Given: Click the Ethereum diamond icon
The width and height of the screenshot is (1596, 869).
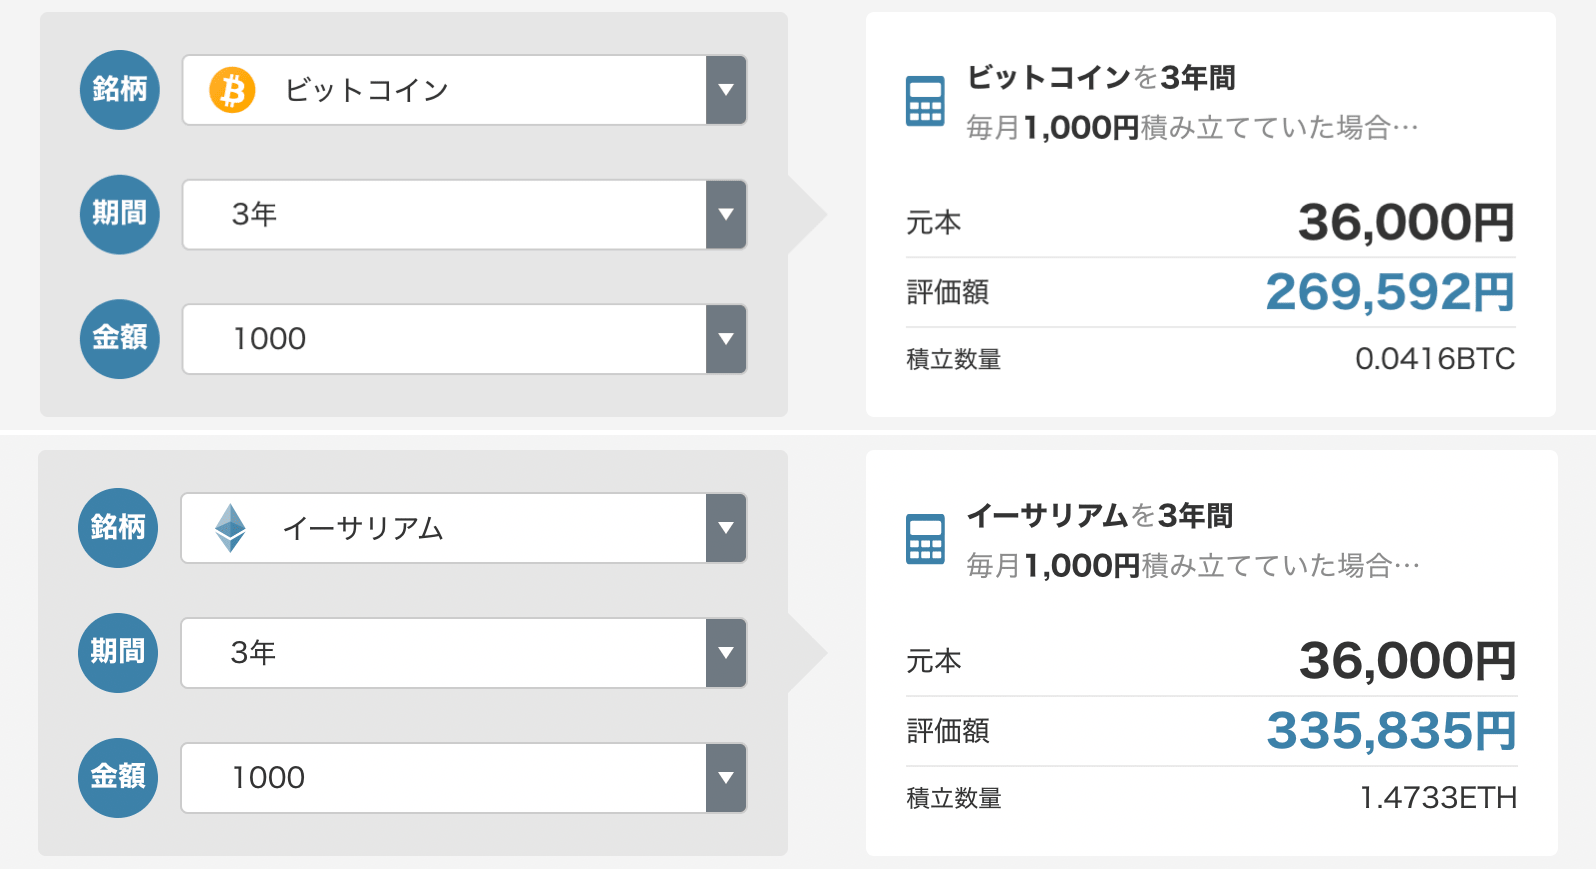Looking at the screenshot, I should coord(231,528).
